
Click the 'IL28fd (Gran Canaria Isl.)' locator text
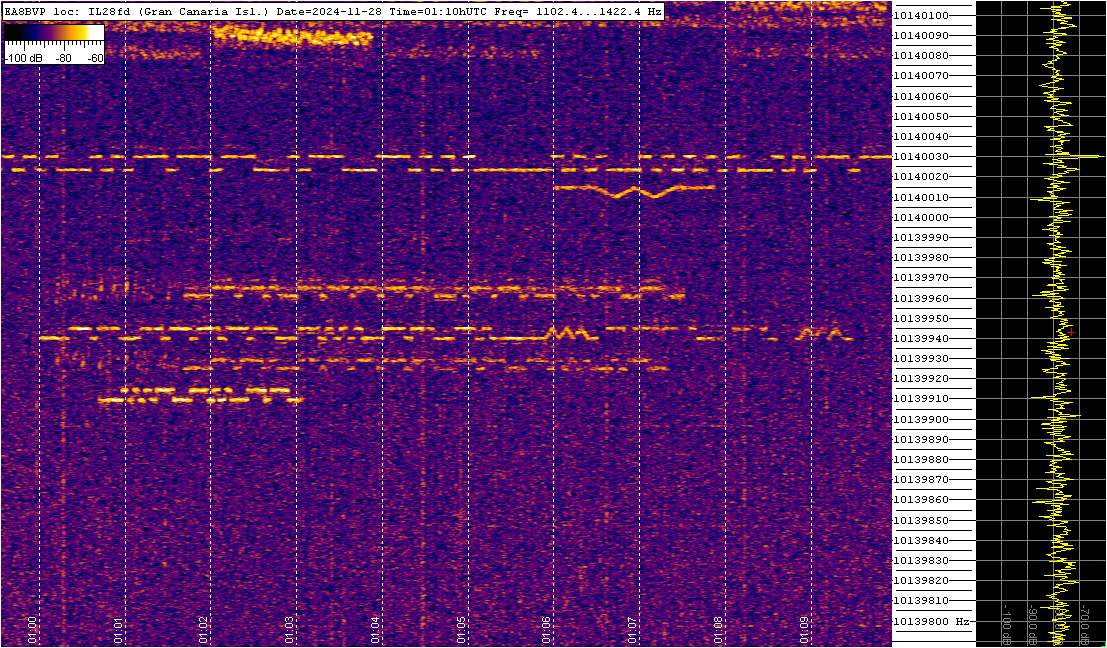pyautogui.click(x=179, y=11)
